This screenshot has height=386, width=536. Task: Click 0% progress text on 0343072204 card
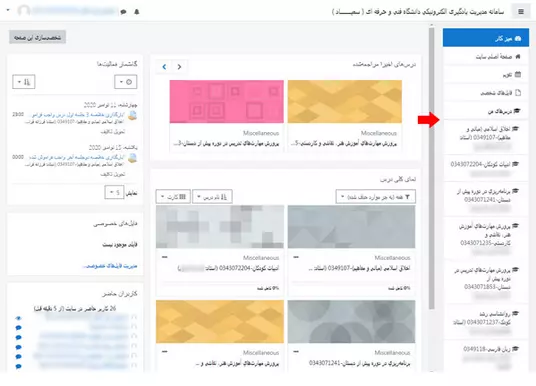click(x=268, y=288)
